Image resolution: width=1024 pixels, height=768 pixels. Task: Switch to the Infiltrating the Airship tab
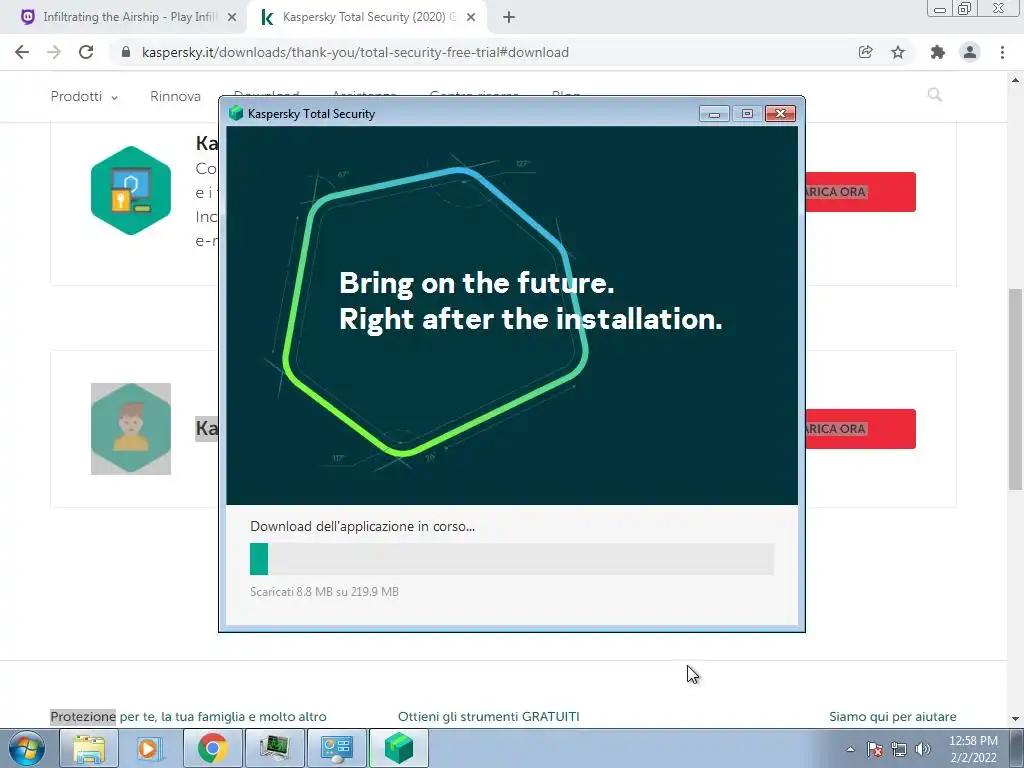click(129, 17)
